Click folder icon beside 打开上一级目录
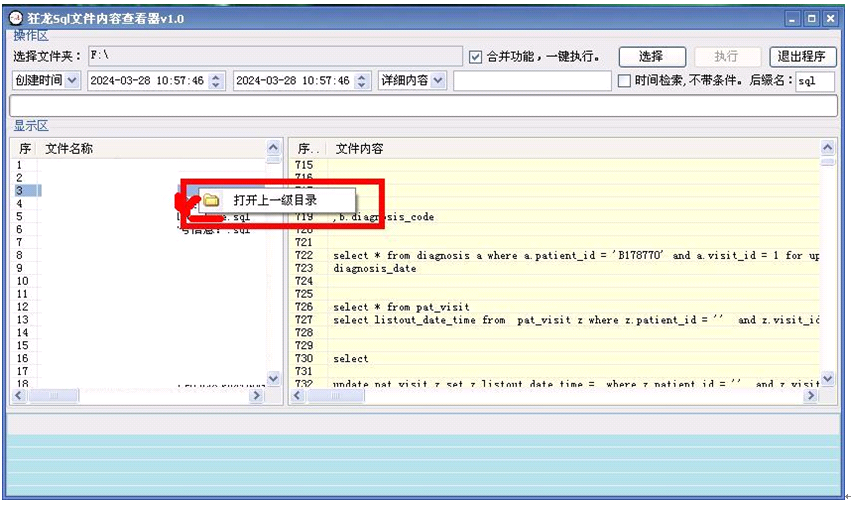The height and width of the screenshot is (505, 851). [x=211, y=200]
